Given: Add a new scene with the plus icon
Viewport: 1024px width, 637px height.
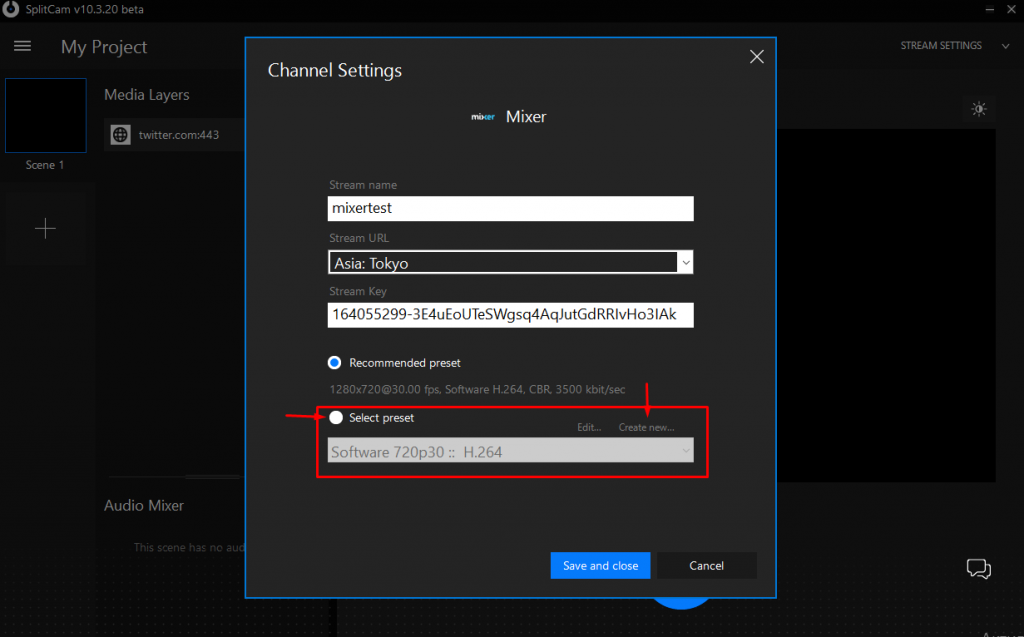Looking at the screenshot, I should point(45,229).
